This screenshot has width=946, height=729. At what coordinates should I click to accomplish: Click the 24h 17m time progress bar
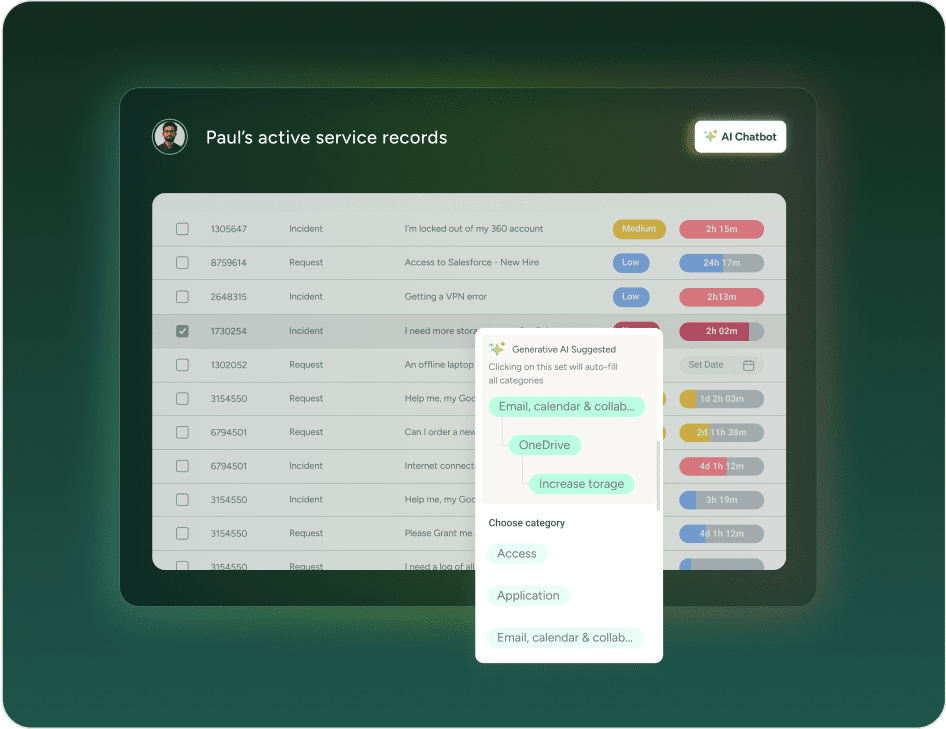click(x=721, y=263)
